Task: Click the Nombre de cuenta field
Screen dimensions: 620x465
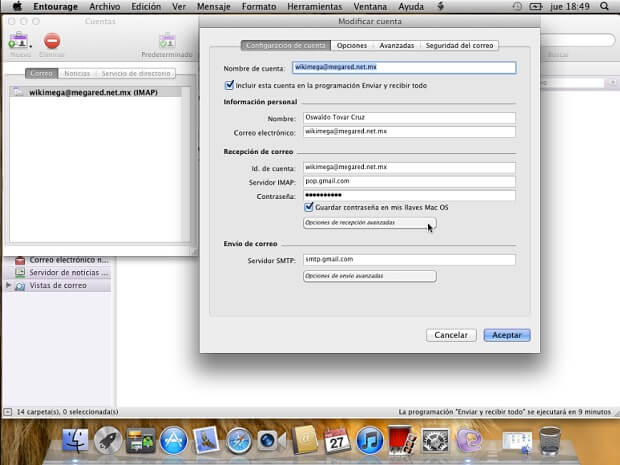Action: 404,68
